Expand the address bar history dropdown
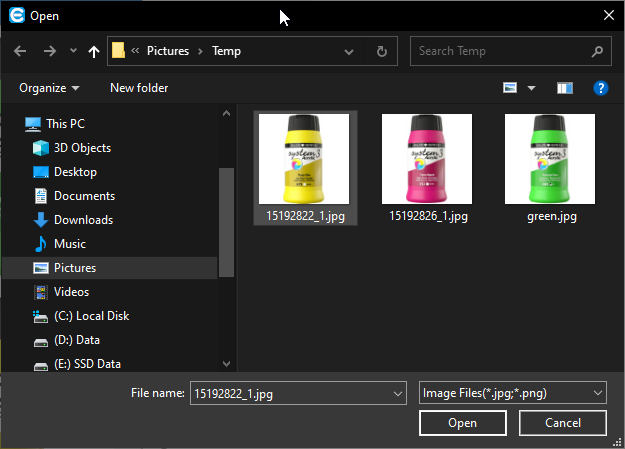The image size is (625, 449). (348, 51)
